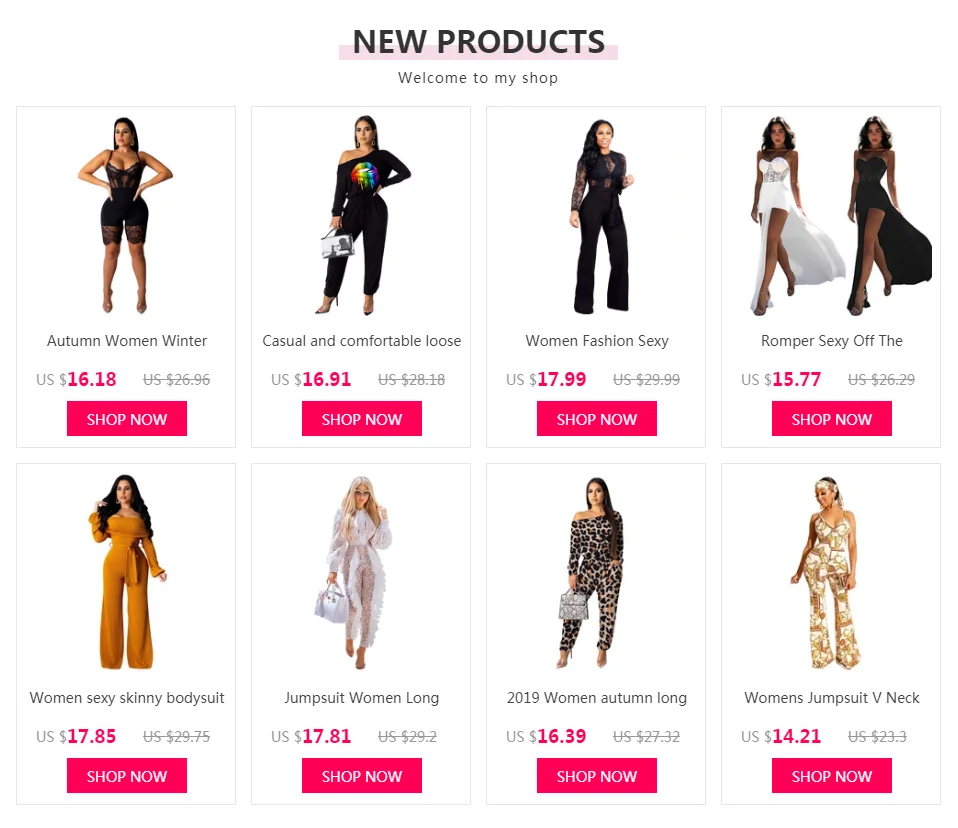The width and height of the screenshot is (958, 828).
Task: Shop now for Autumn Women Winter item
Action: point(127,419)
